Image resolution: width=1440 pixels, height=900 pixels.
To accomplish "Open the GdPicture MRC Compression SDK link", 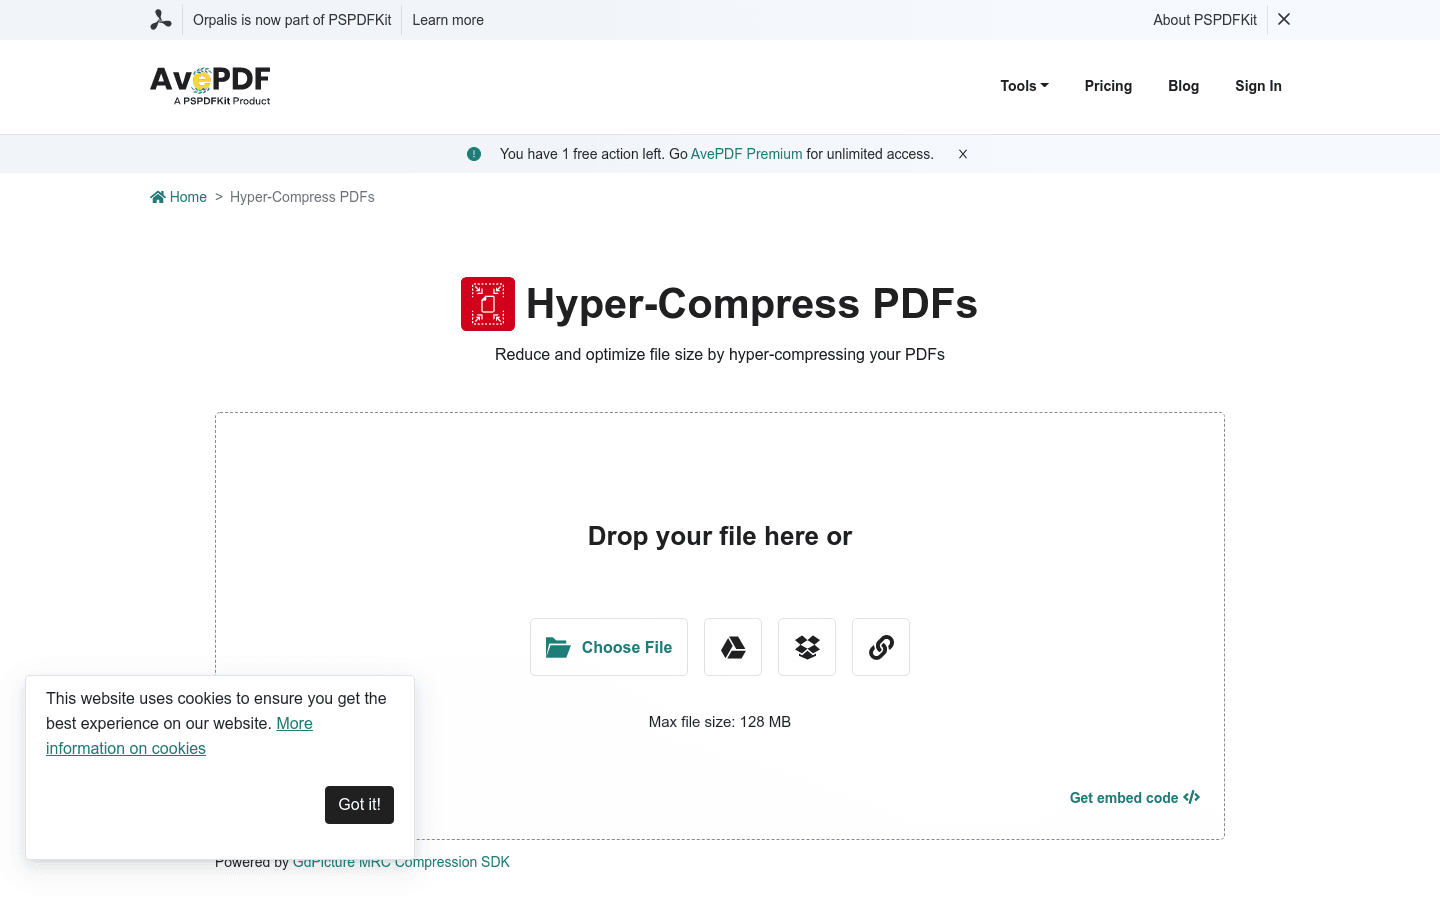I will [400, 861].
